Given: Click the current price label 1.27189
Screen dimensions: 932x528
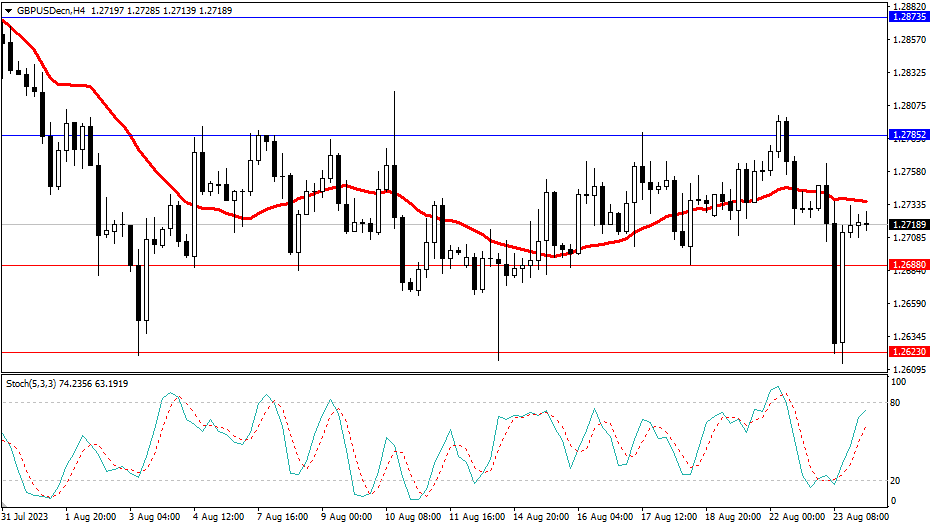Looking at the screenshot, I should (x=909, y=225).
